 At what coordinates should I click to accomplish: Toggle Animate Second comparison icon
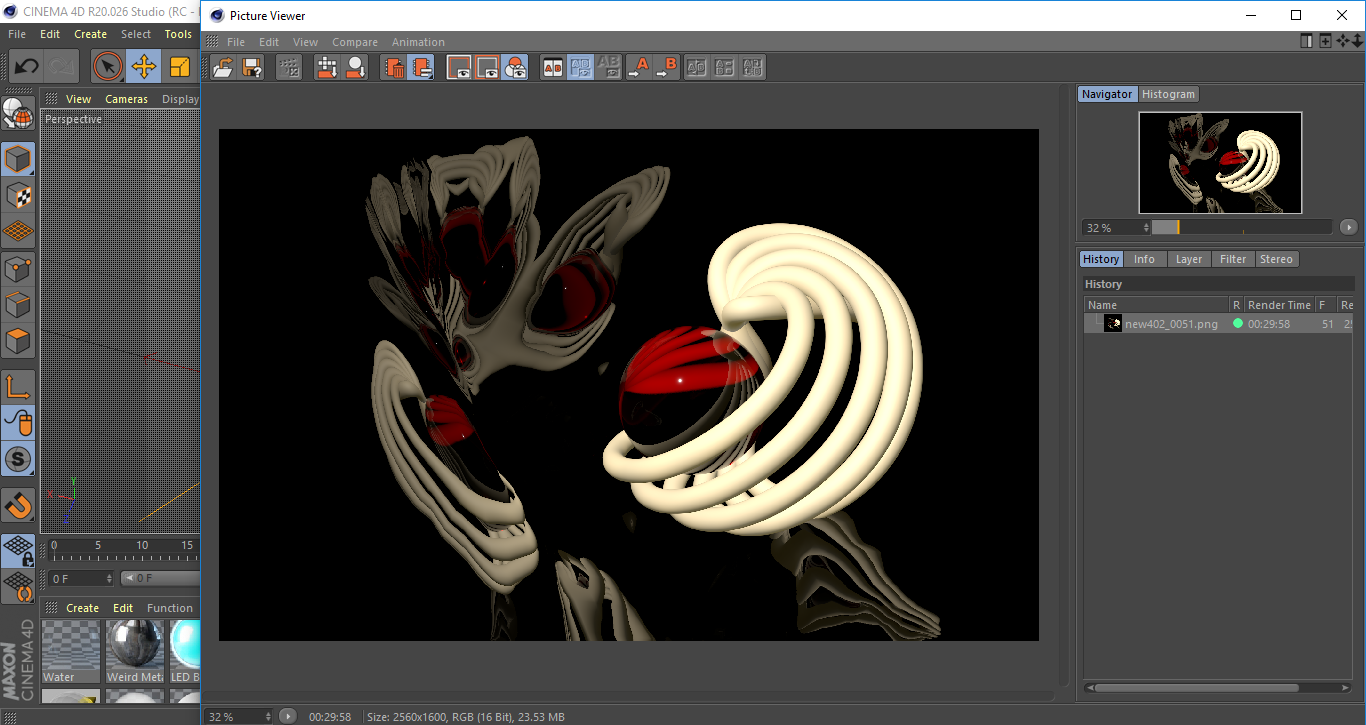[580, 68]
